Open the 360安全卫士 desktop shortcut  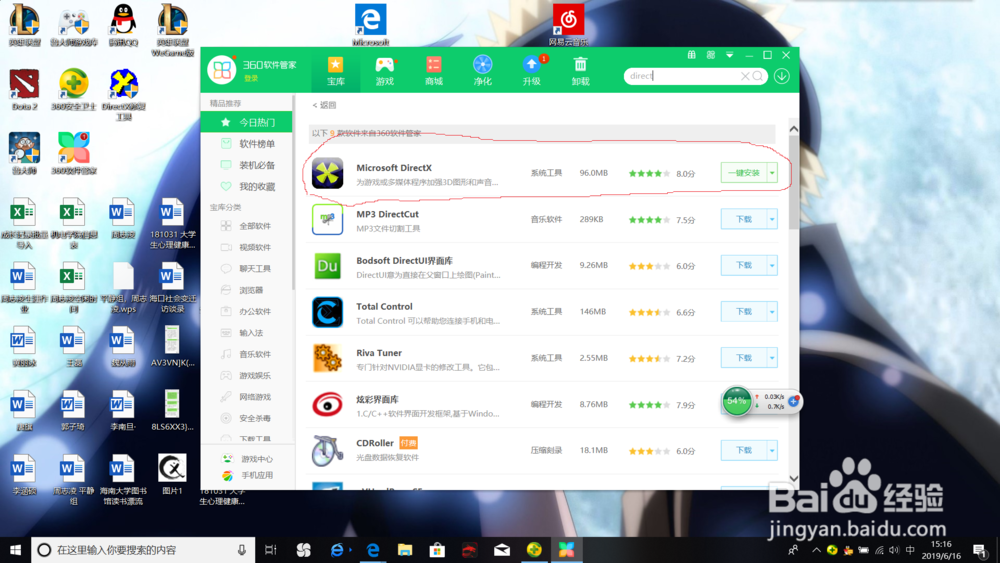point(74,89)
